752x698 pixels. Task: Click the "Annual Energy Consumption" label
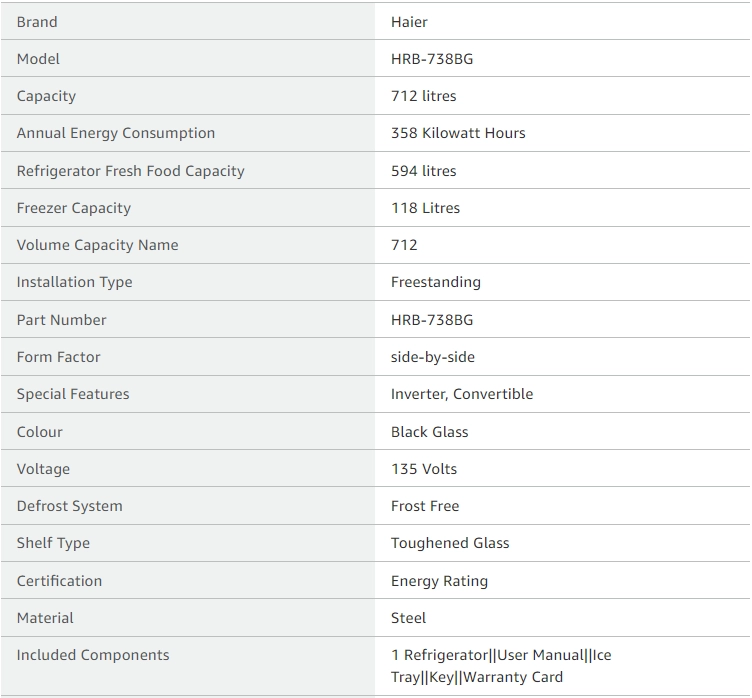tap(116, 133)
